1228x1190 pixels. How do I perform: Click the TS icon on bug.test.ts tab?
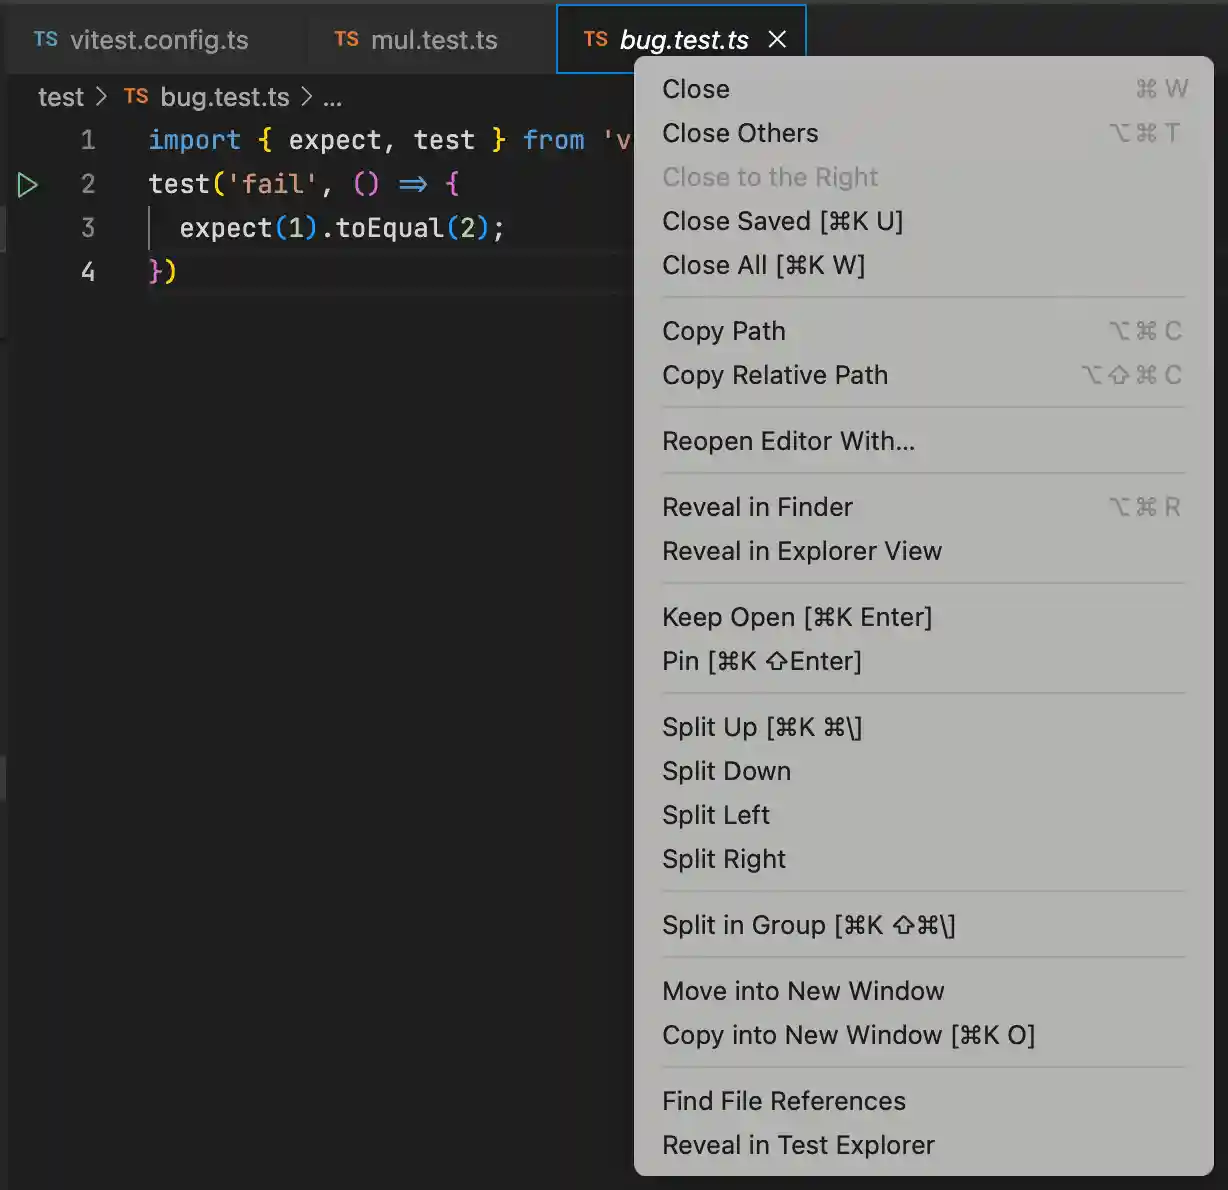pyautogui.click(x=595, y=39)
